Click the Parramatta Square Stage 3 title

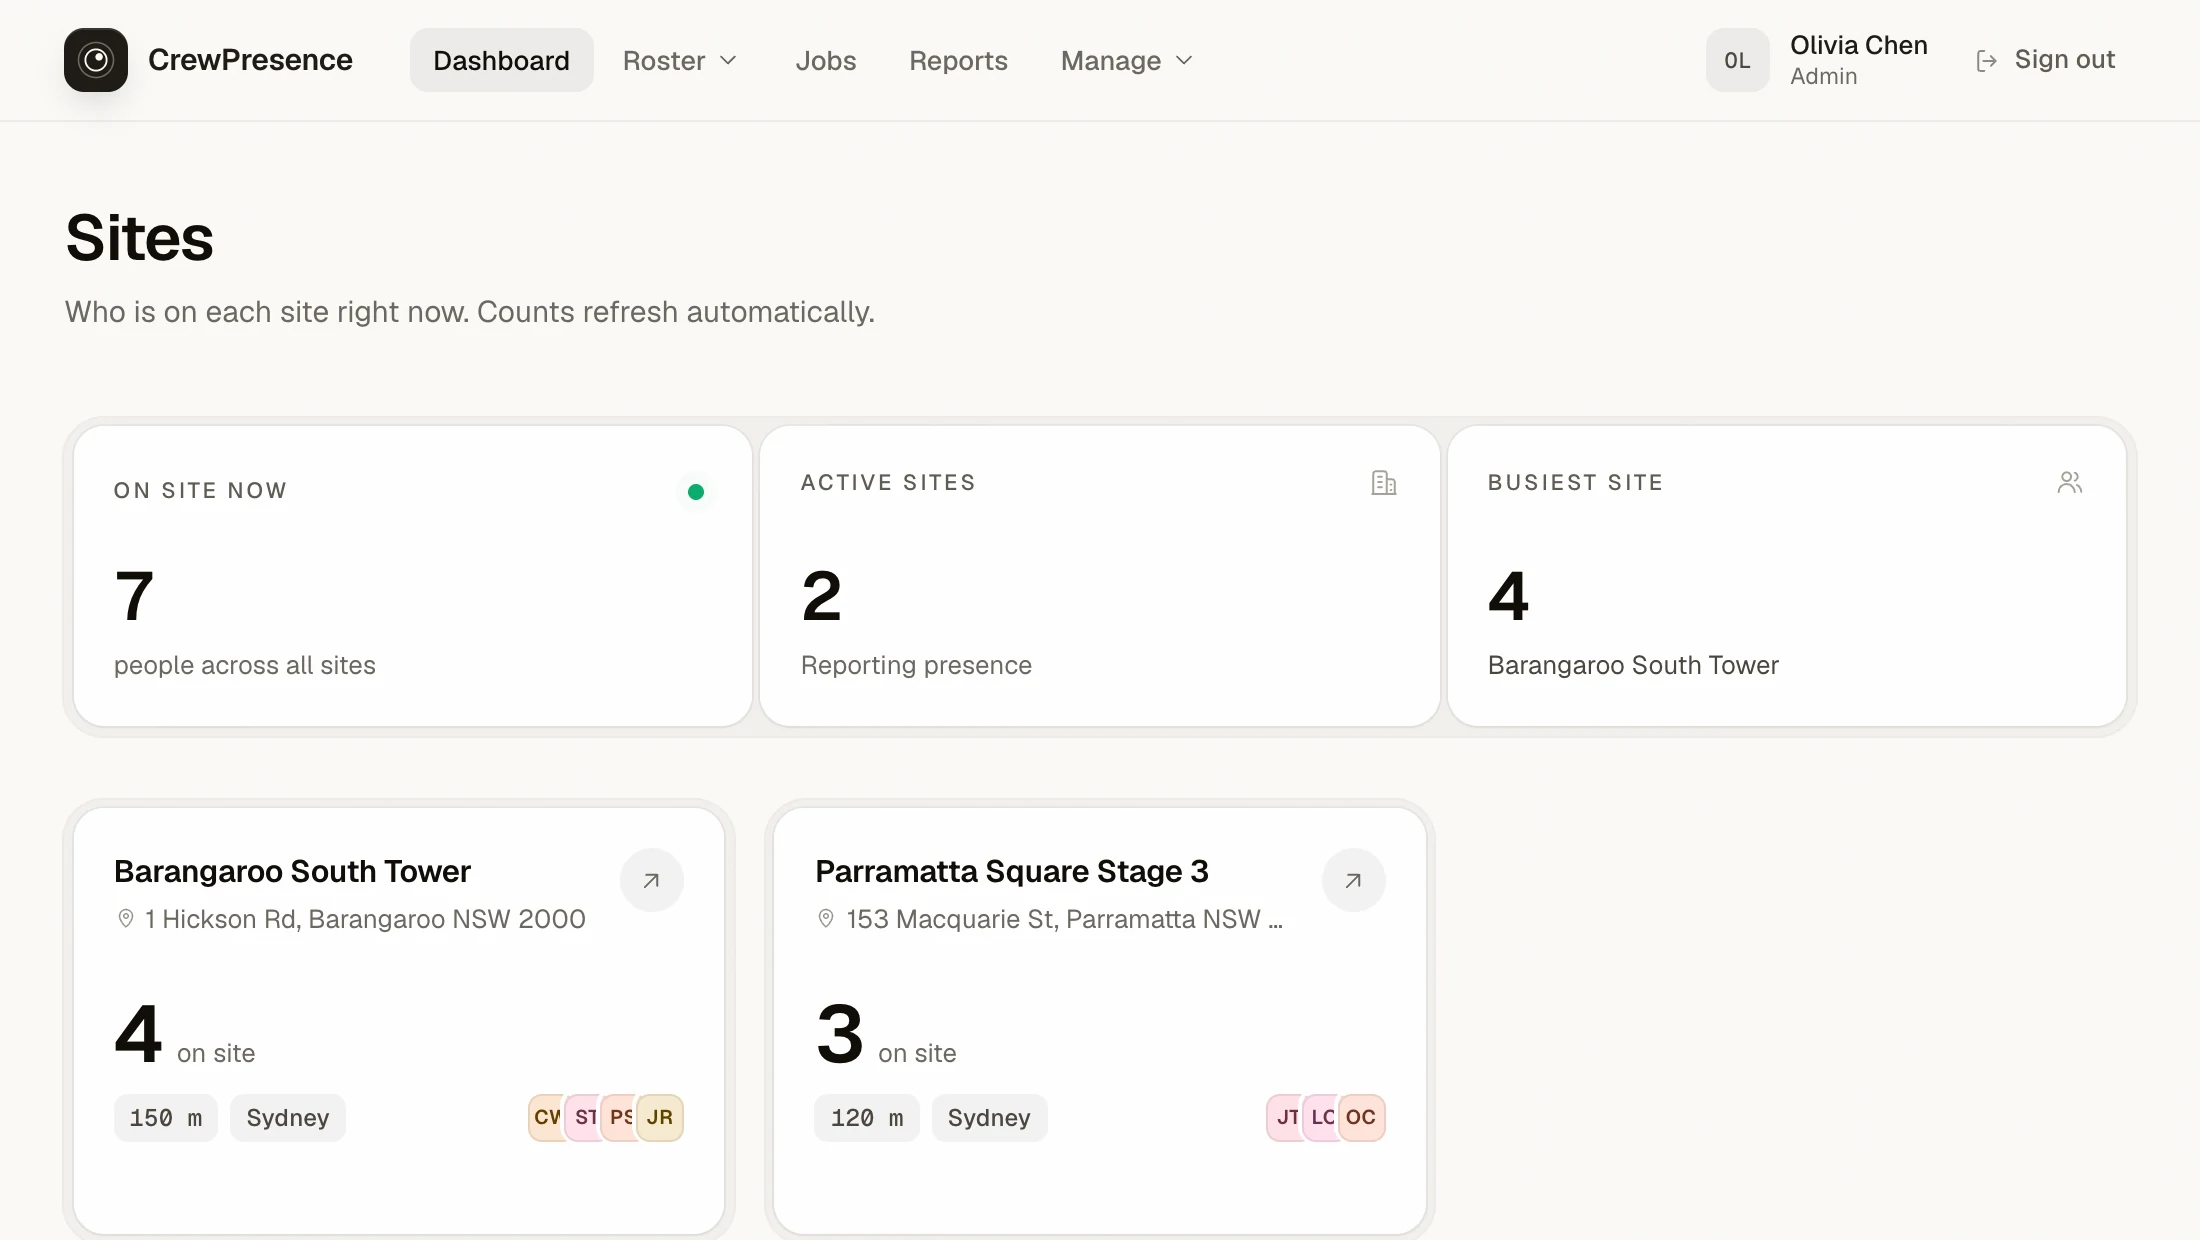(1012, 871)
